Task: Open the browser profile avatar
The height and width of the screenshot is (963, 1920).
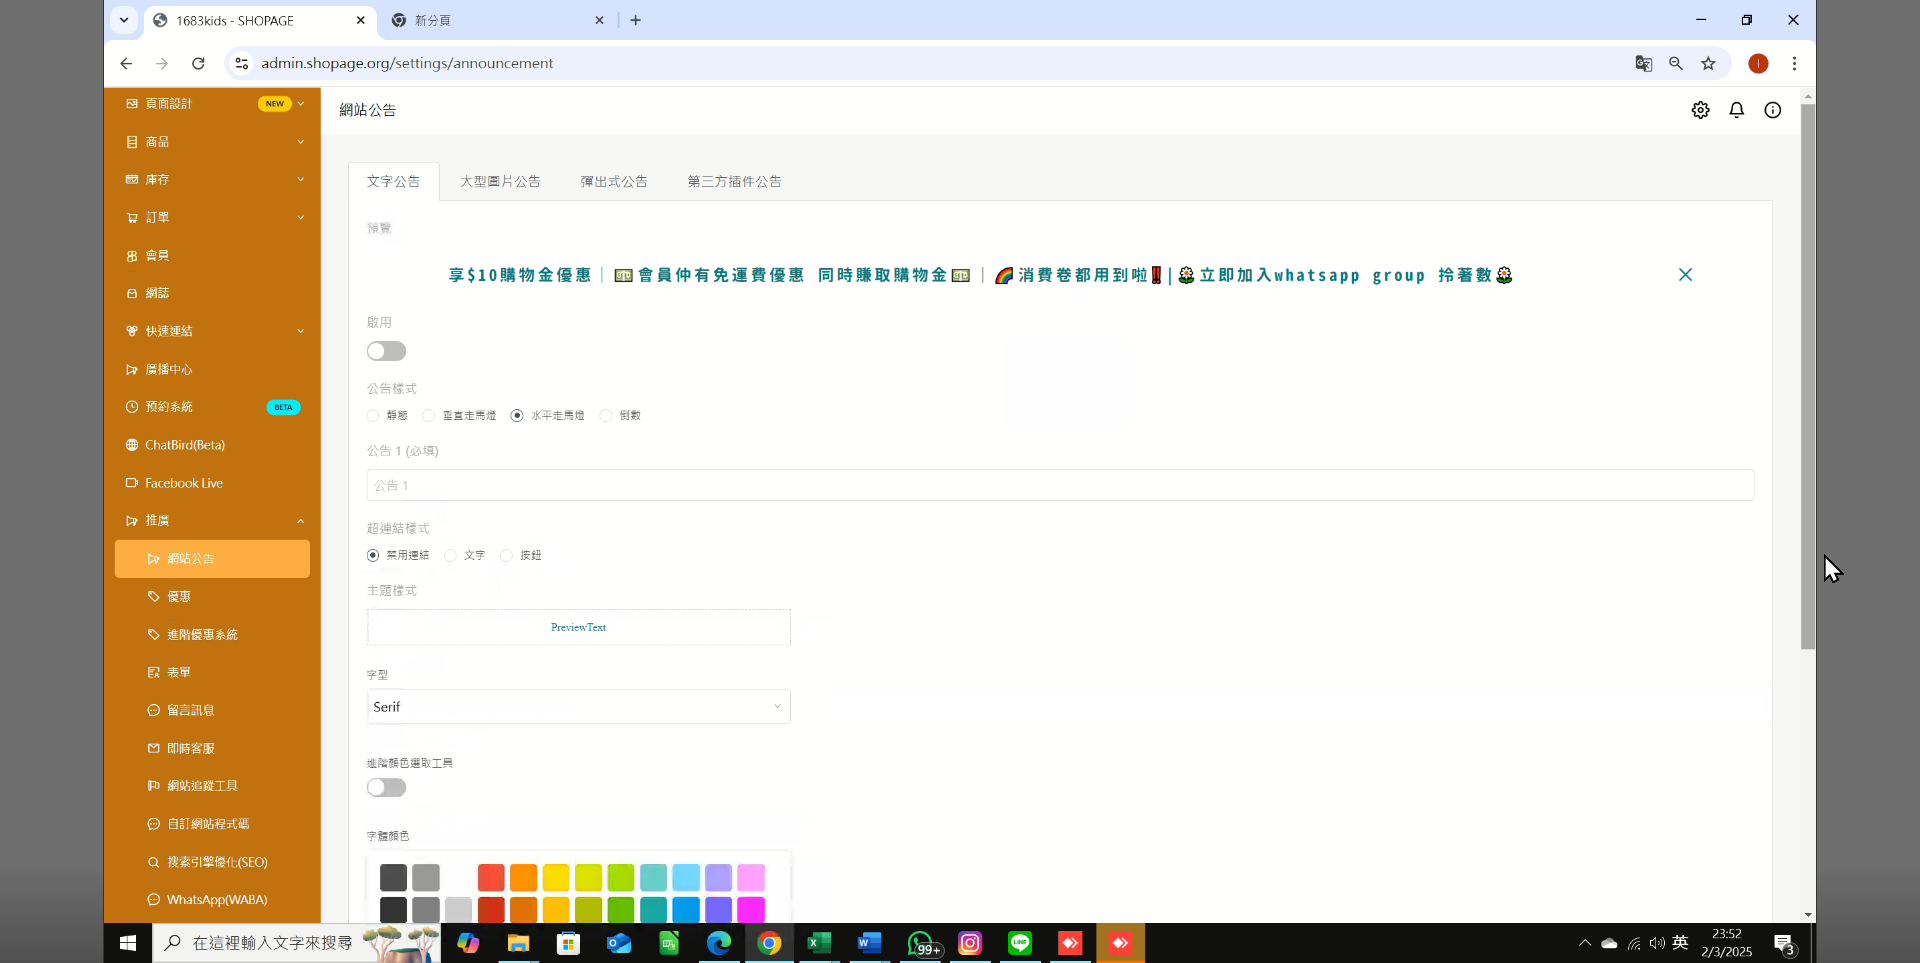Action: (x=1758, y=63)
